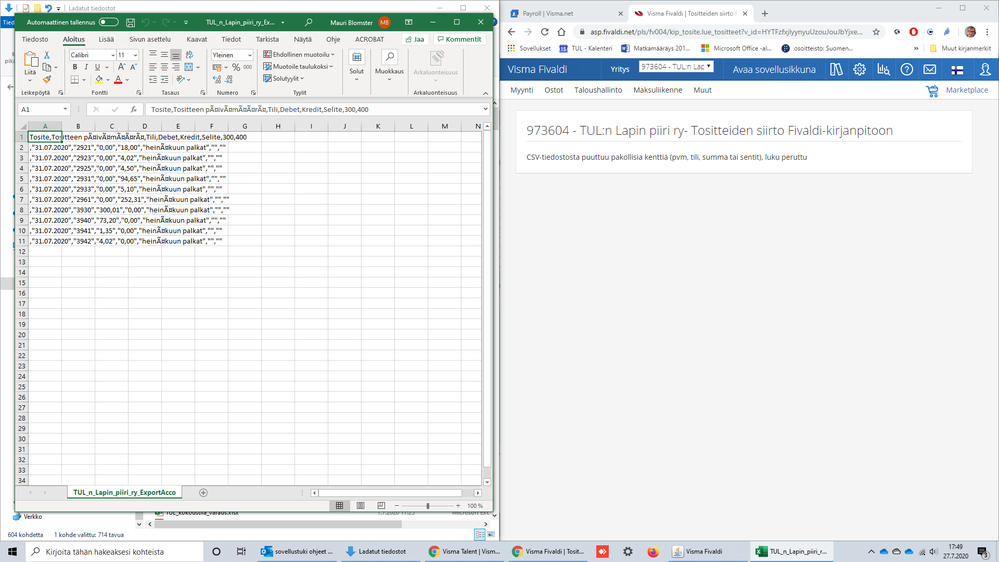Screen dimensions: 999x562
Task: Open the Tiedosto menu in Excel
Action: click(x=35, y=40)
